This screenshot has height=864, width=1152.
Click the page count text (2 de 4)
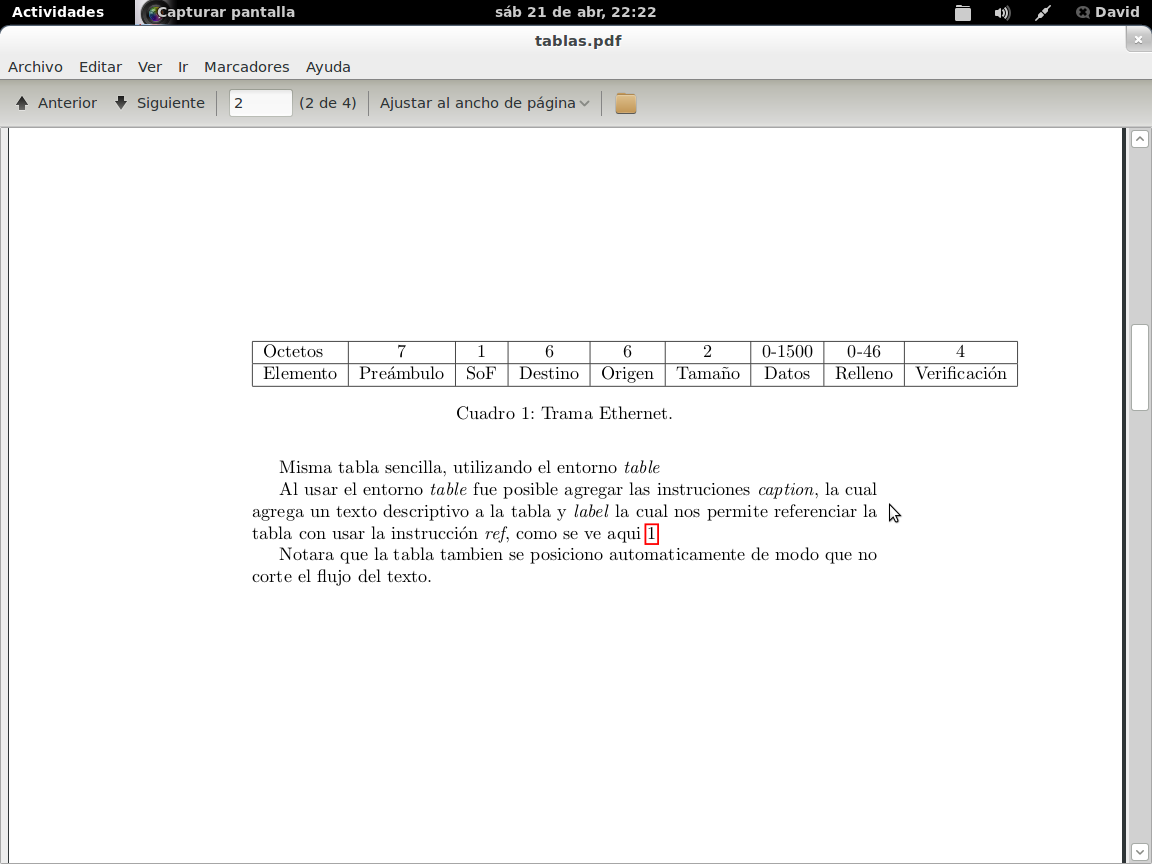pos(328,103)
